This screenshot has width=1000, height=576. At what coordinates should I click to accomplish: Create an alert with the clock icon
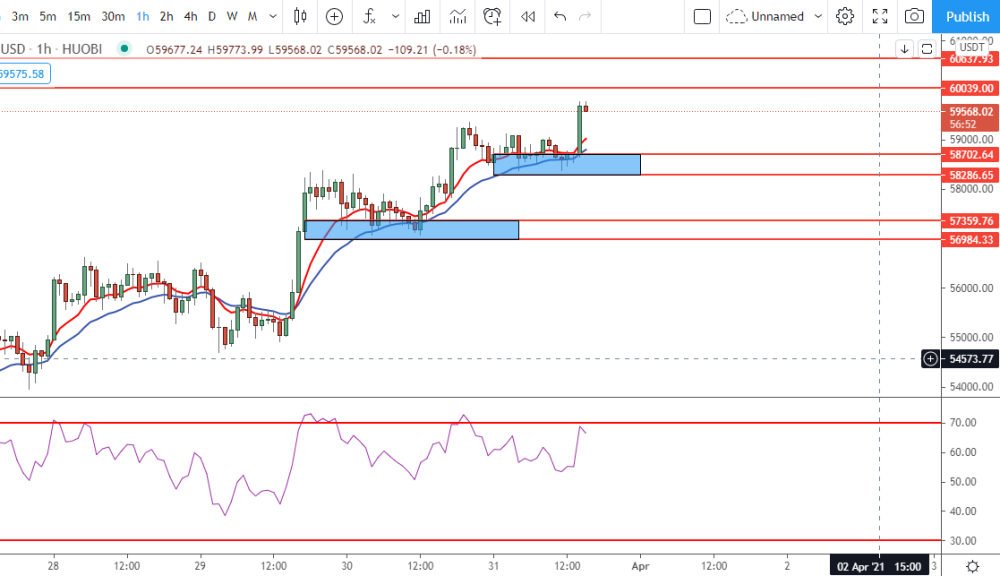pos(492,17)
